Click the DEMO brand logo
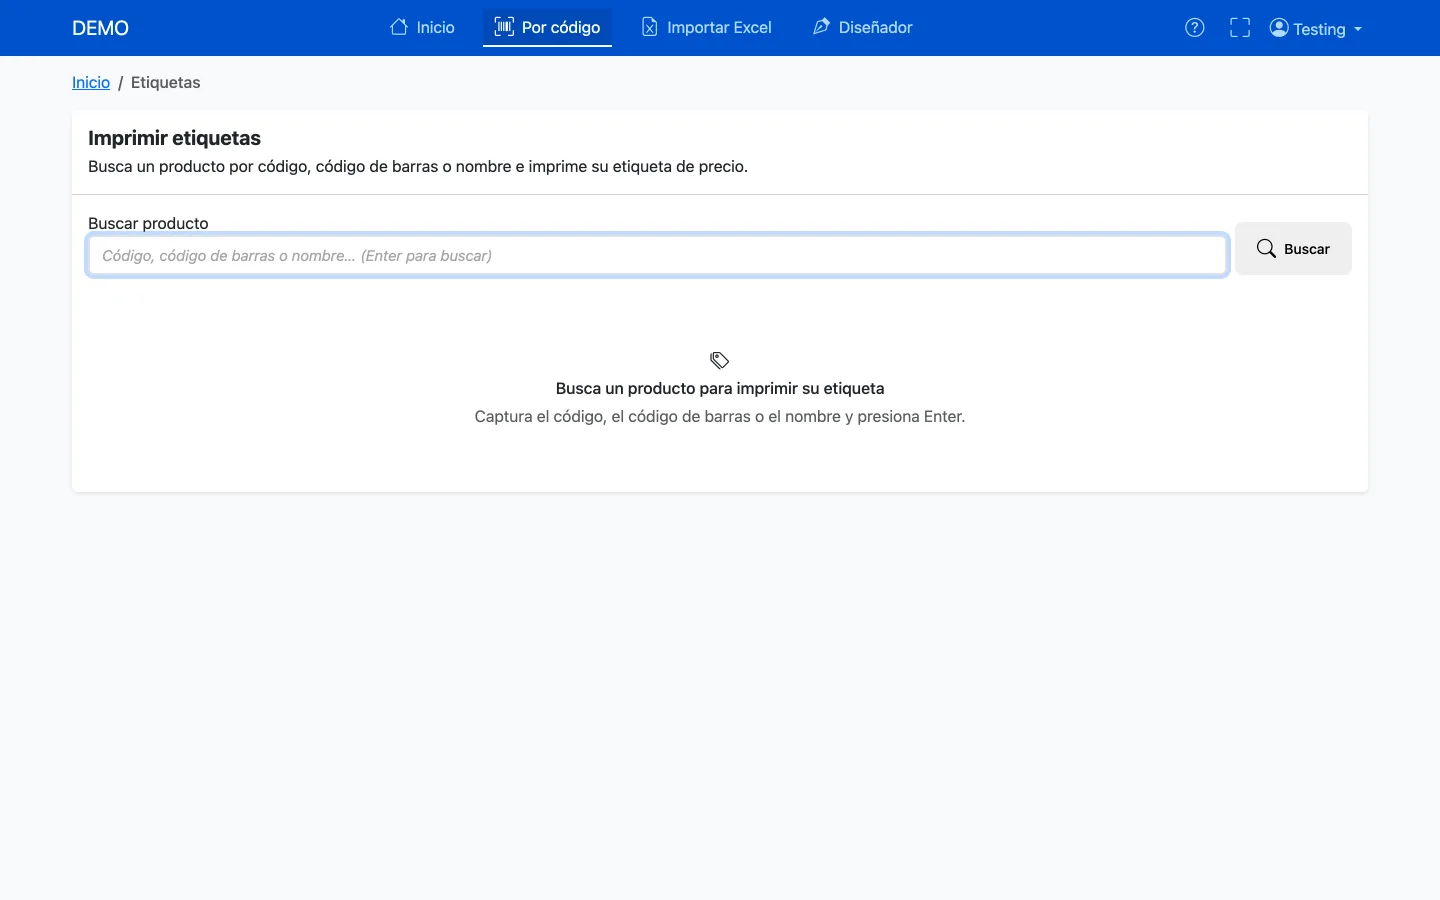Image resolution: width=1440 pixels, height=900 pixels. tap(100, 28)
